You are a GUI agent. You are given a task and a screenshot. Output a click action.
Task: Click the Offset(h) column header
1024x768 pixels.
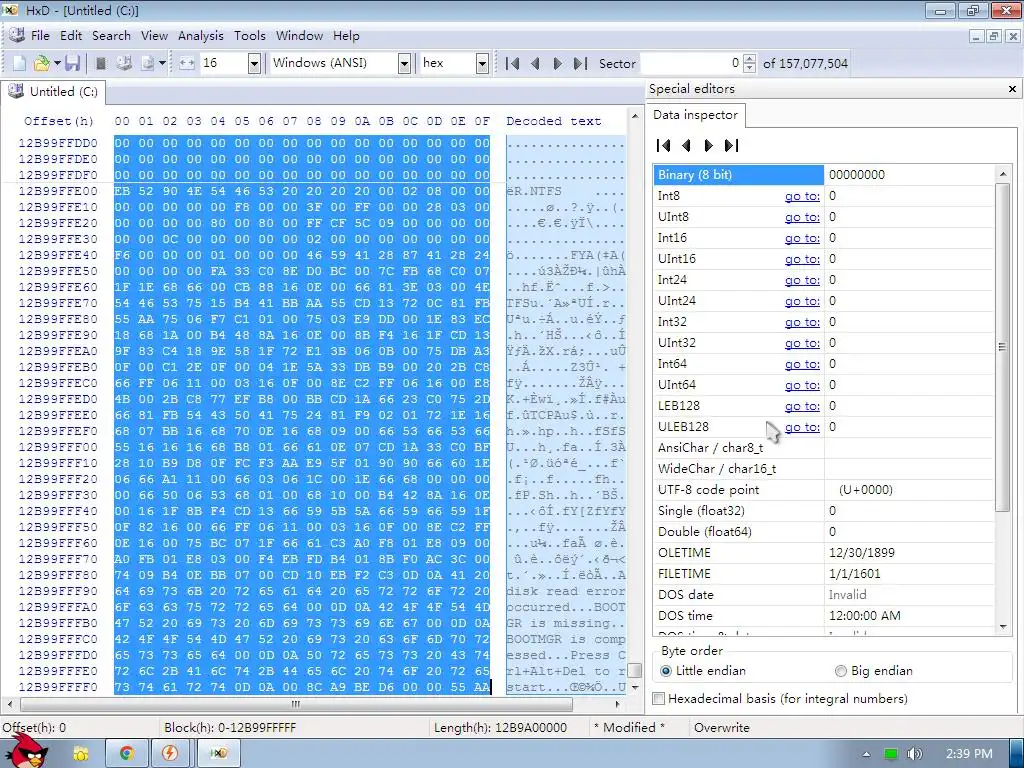point(59,121)
